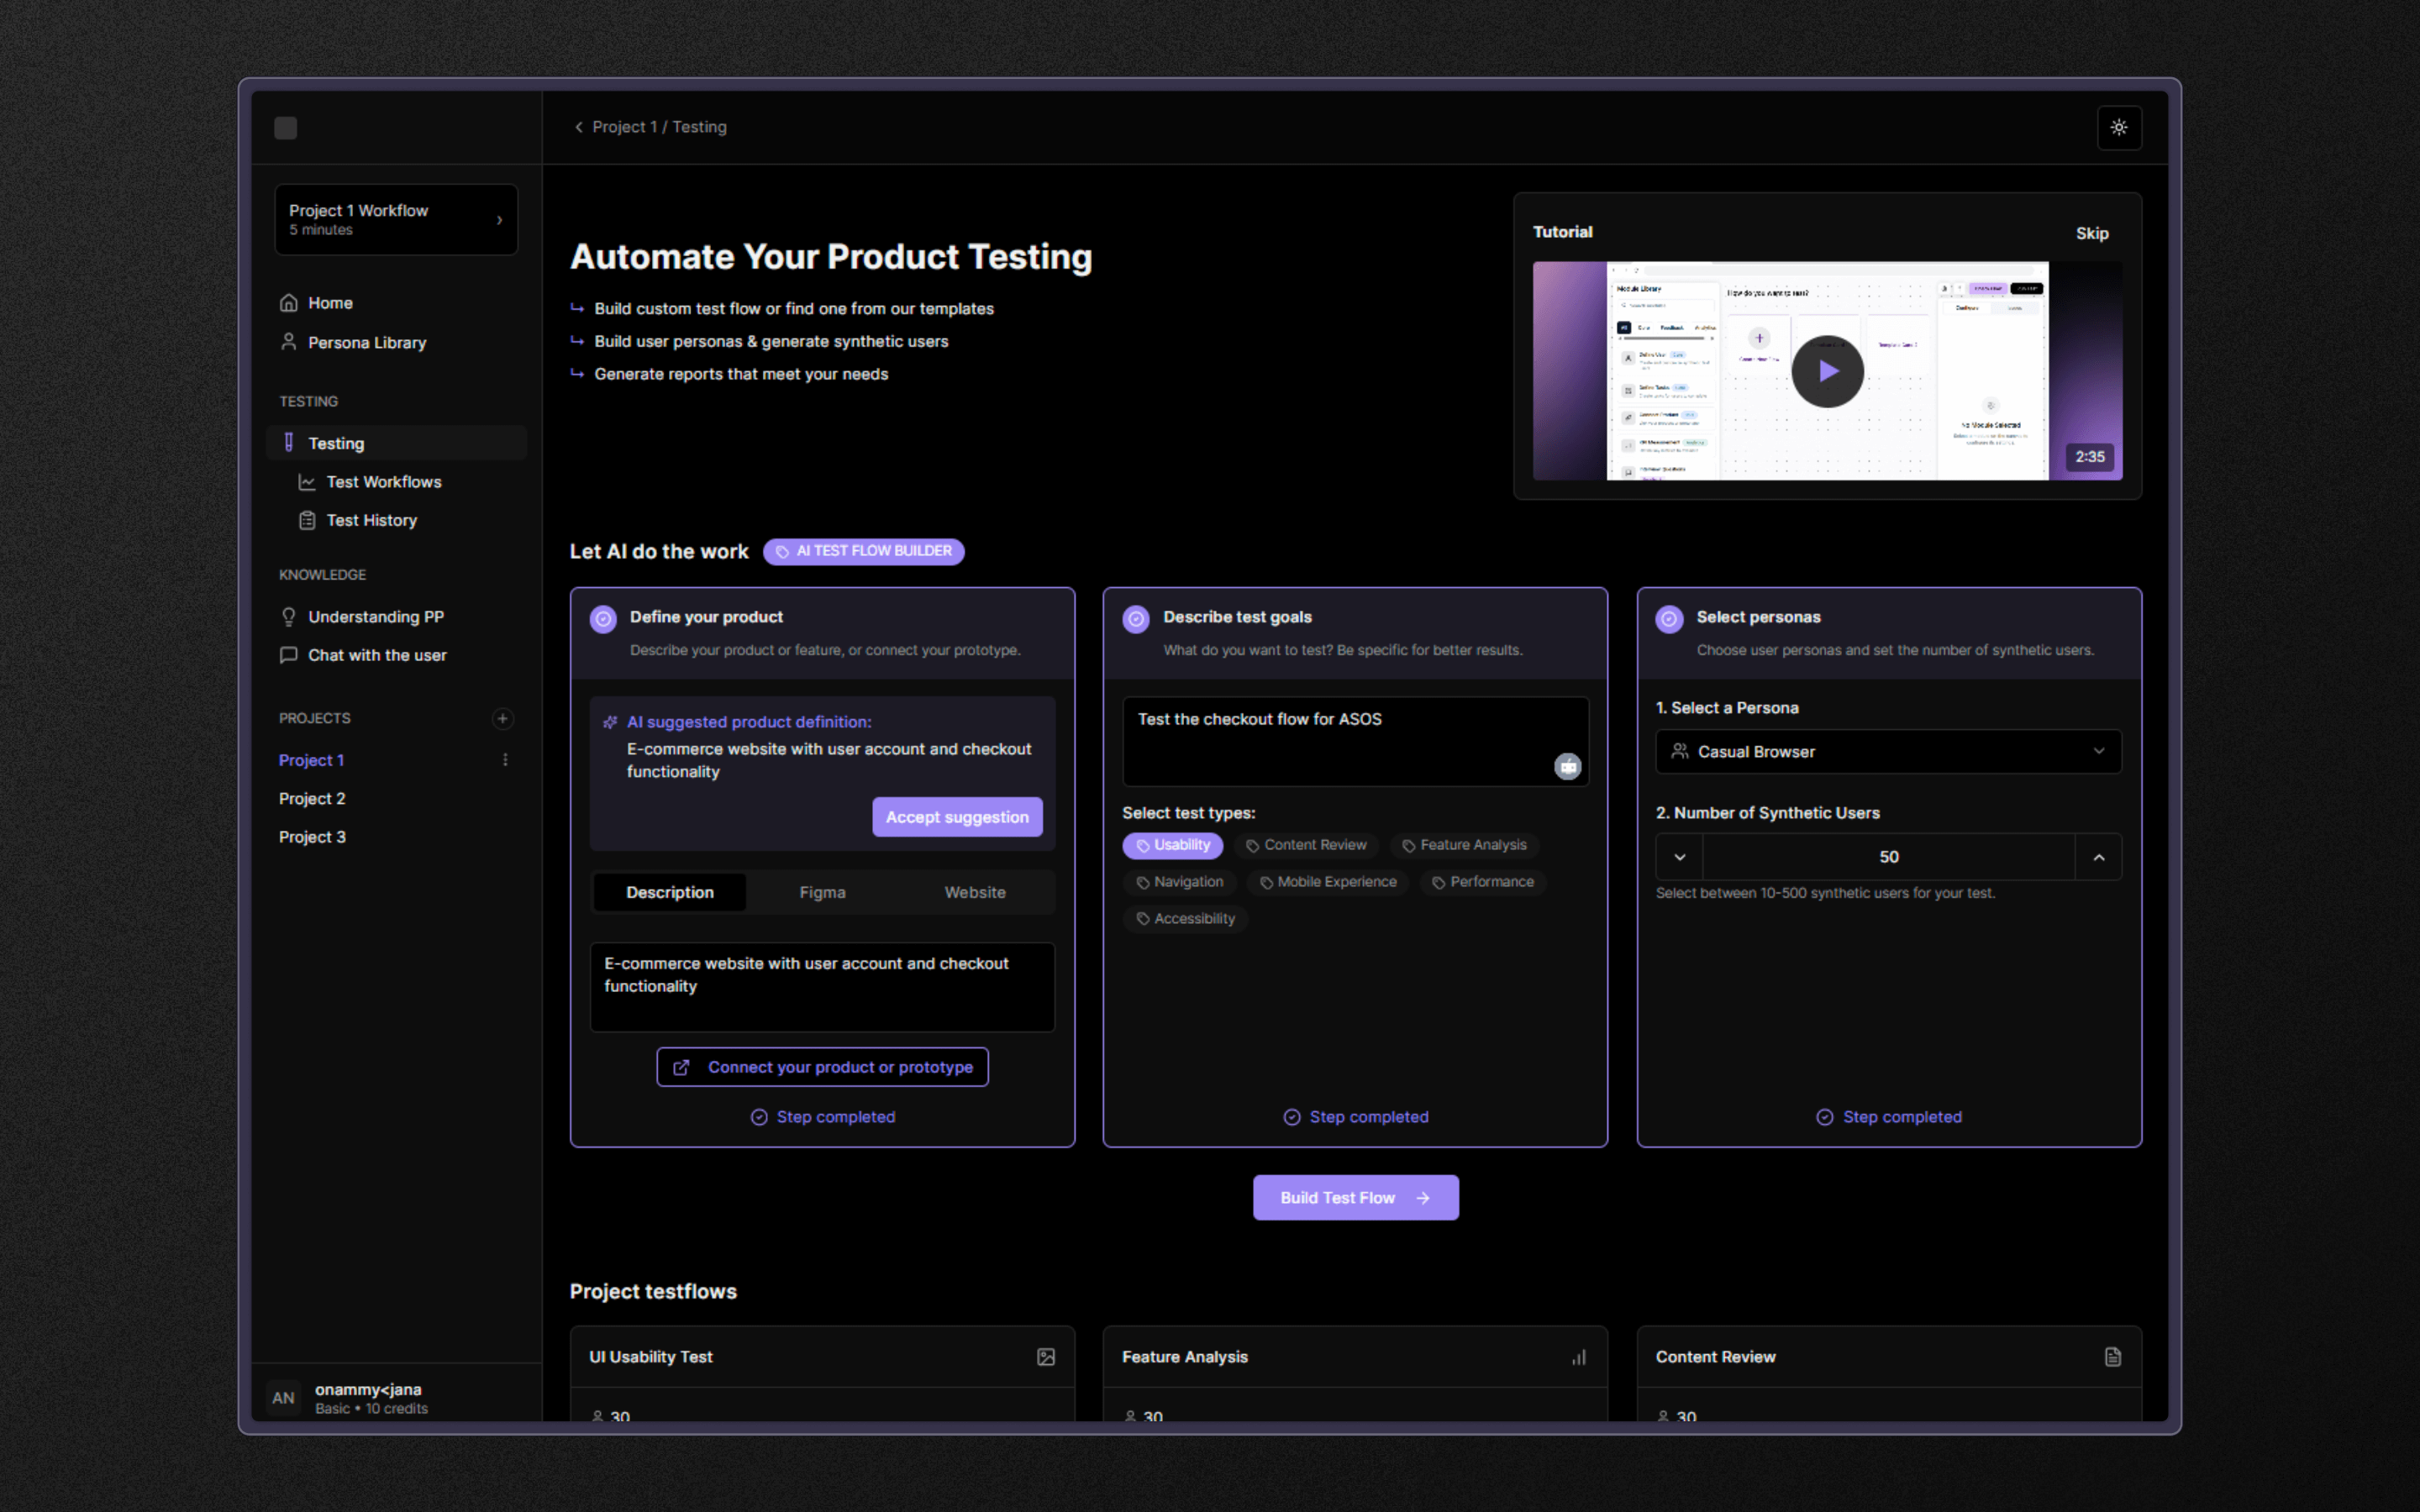Open Home from sidebar
Image resolution: width=2420 pixels, height=1512 pixels.
point(397,303)
